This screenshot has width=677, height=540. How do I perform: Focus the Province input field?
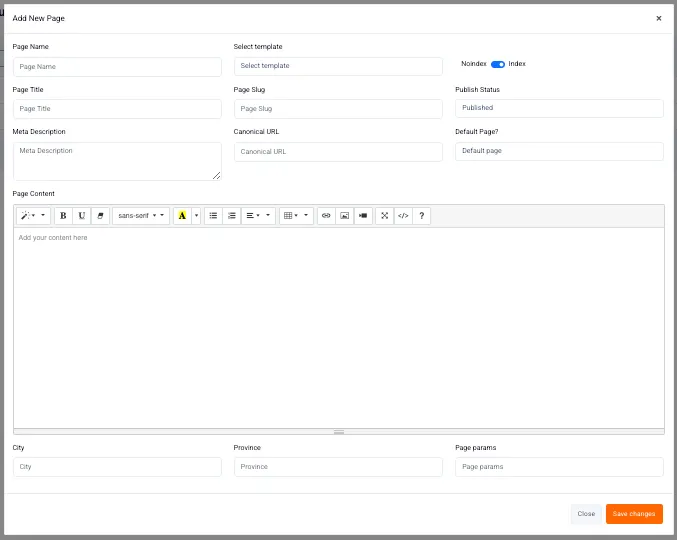pos(338,467)
